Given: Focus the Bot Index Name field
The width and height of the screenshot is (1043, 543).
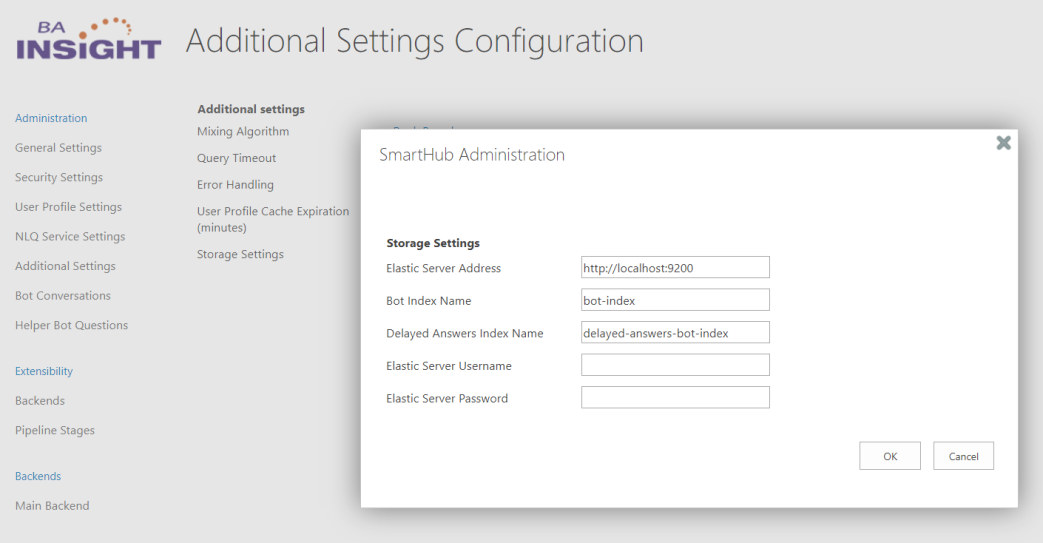Looking at the screenshot, I should click(x=675, y=300).
